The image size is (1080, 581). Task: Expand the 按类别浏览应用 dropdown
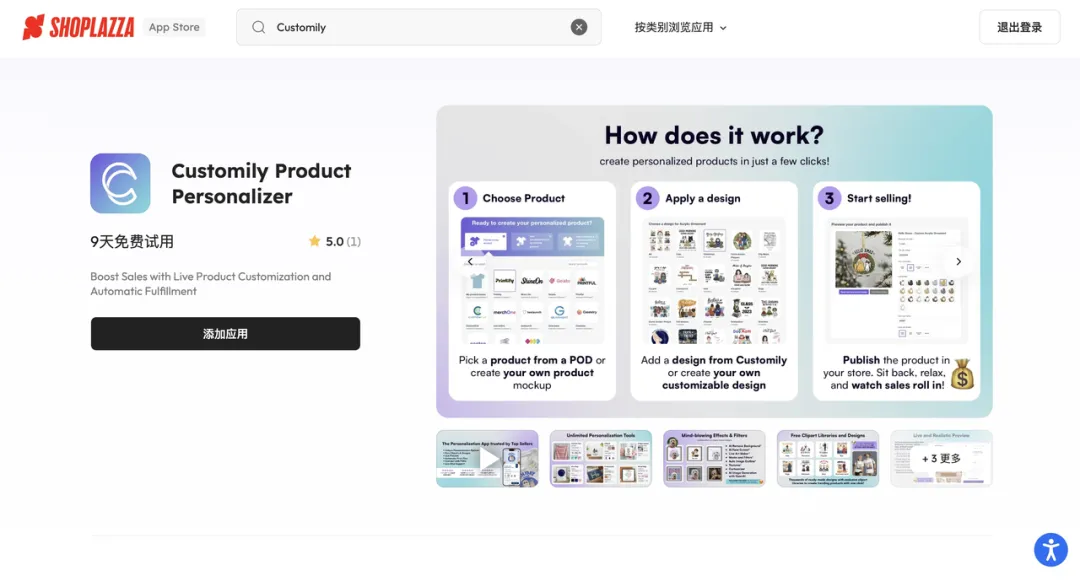click(681, 28)
